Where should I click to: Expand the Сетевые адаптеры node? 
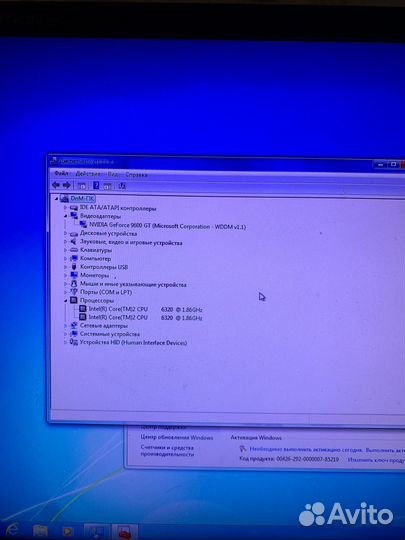pos(65,325)
